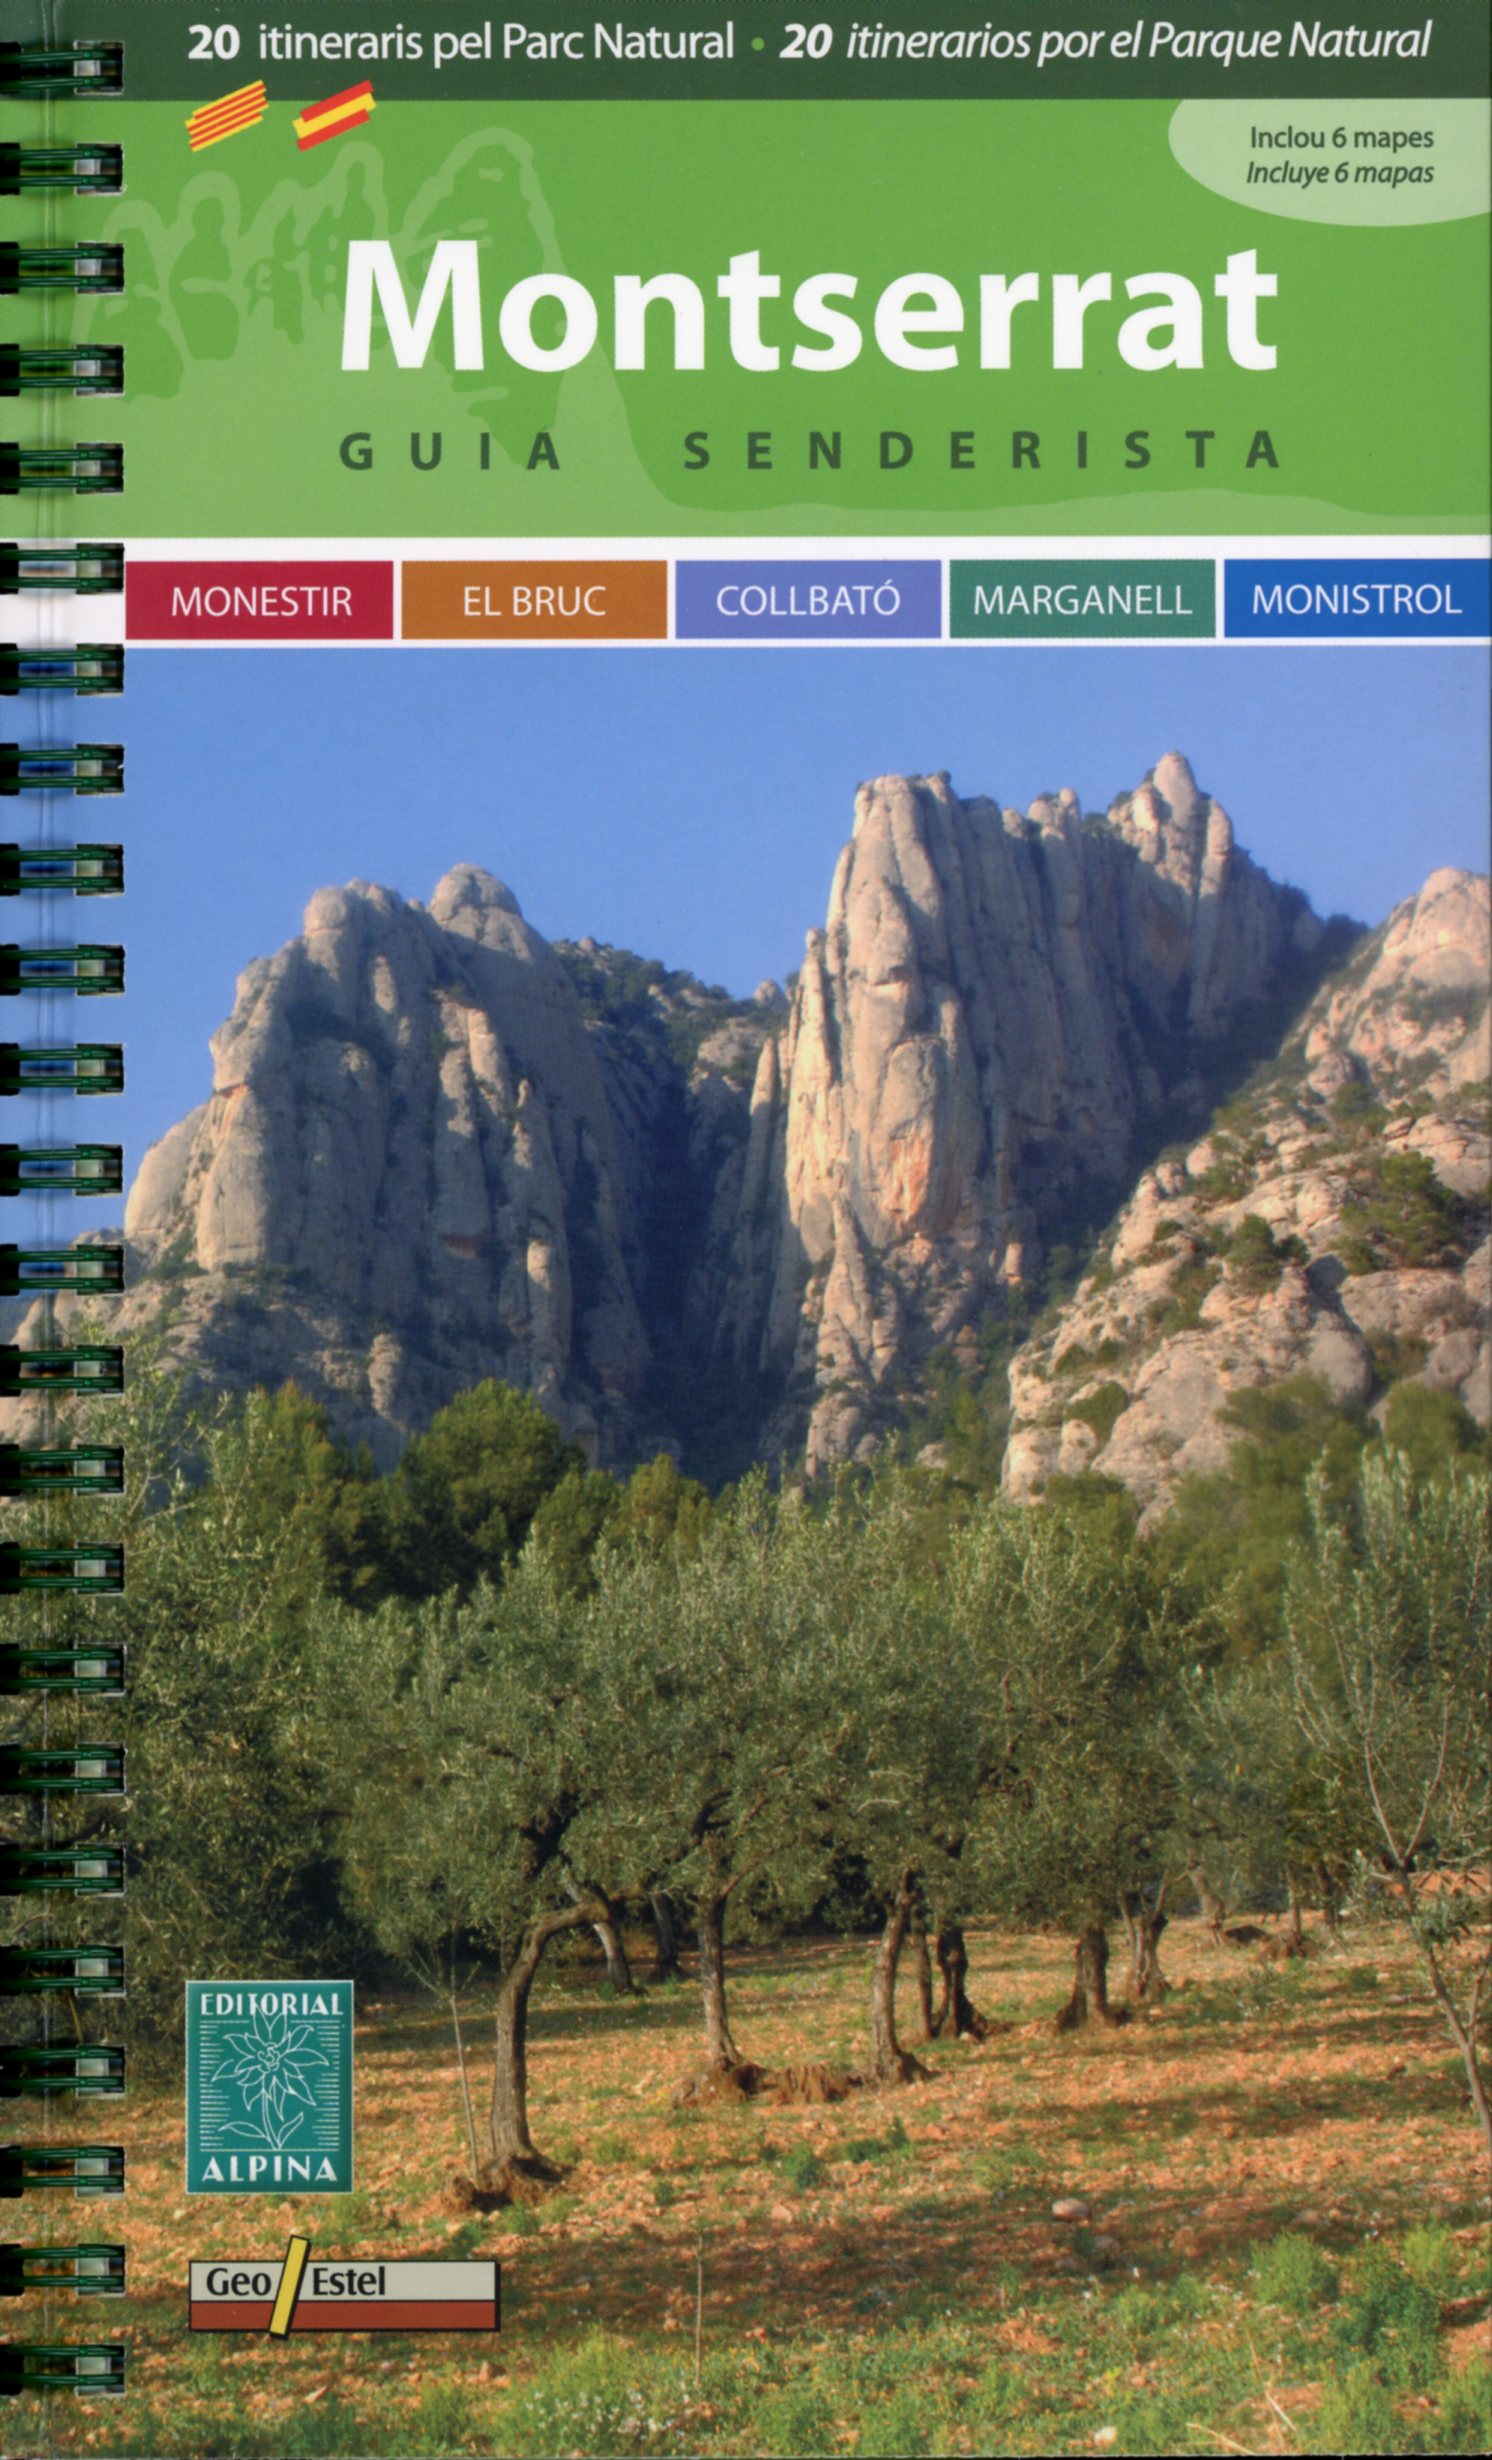The width and height of the screenshot is (1492, 2460).
Task: Click the "Inclou 6 mapes" badge
Action: pyautogui.click(x=1338, y=155)
